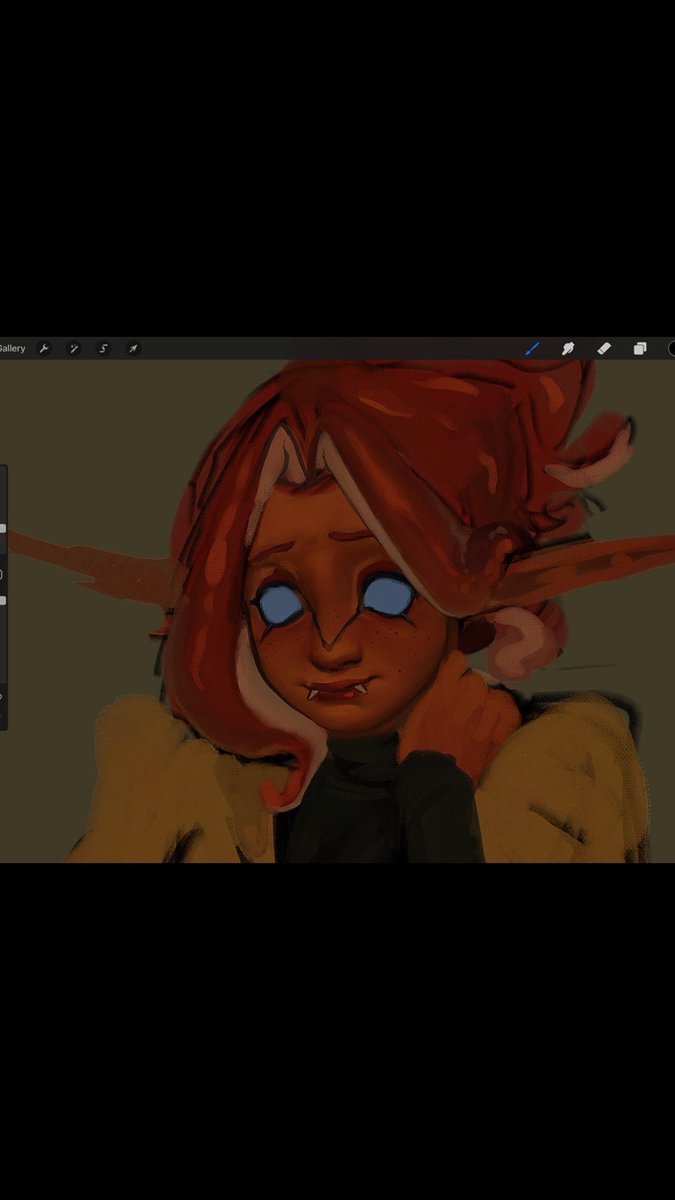Select the Brush paint tool
Image resolution: width=675 pixels, height=1200 pixels.
tap(533, 349)
